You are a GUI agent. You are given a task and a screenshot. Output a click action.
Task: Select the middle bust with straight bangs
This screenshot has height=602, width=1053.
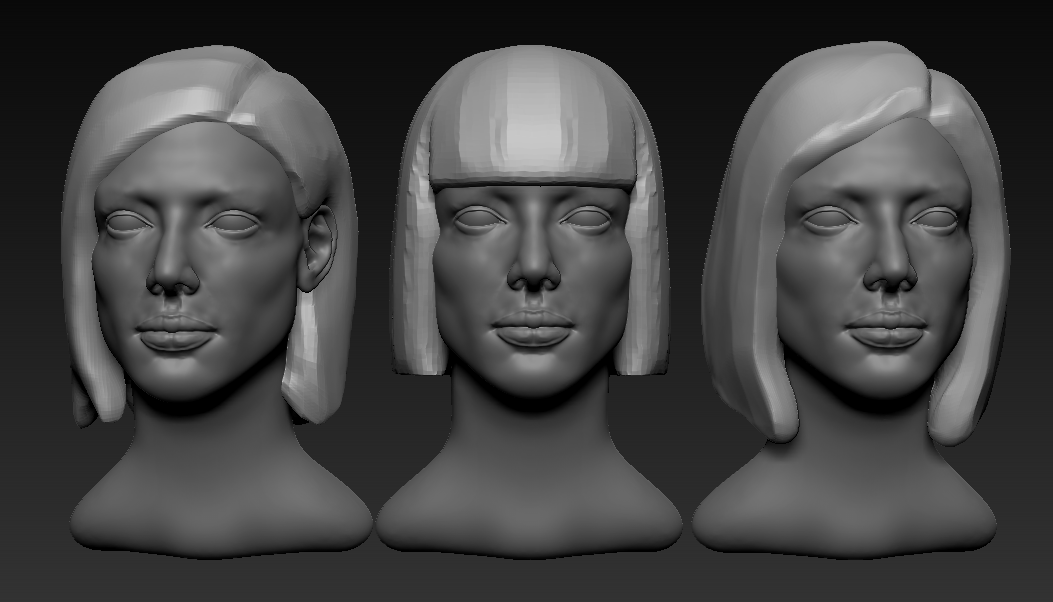click(530, 301)
